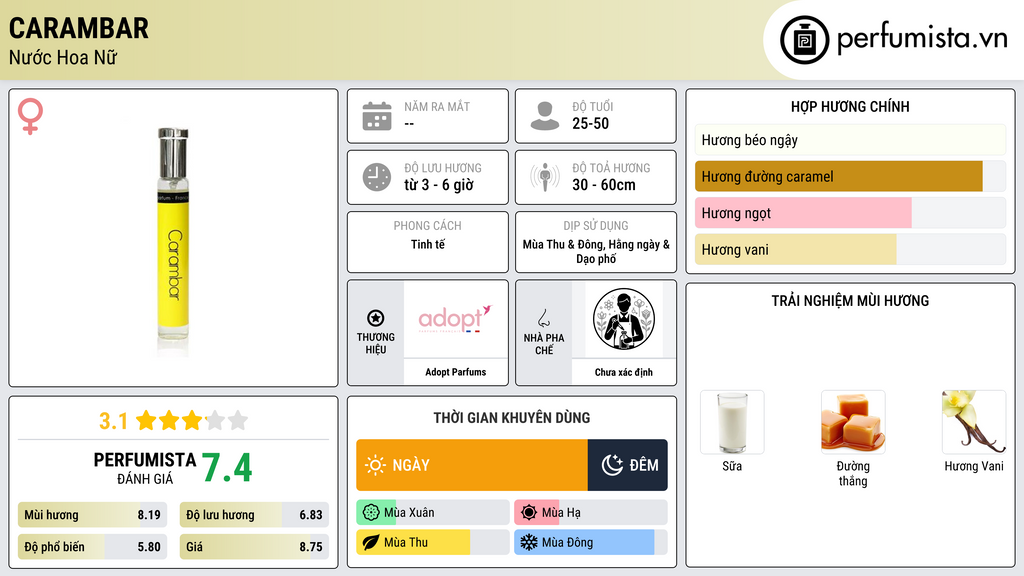Click the Nước Hoa Nữ subtitle
This screenshot has width=1024, height=576.
click(x=63, y=57)
